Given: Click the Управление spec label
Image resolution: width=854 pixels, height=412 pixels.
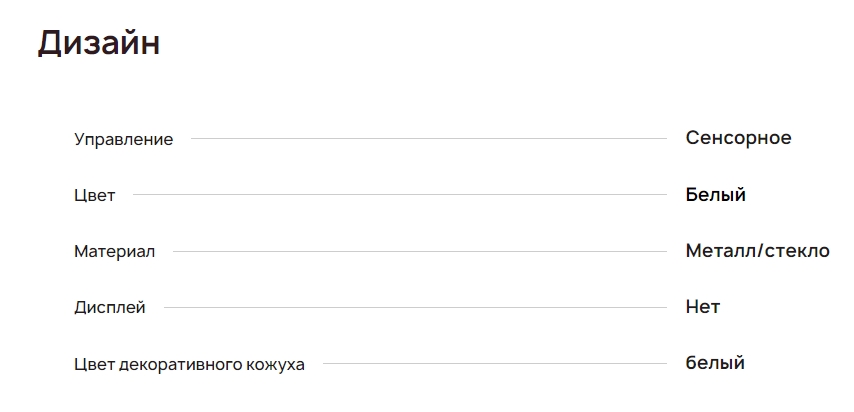Looking at the screenshot, I should 123,139.
